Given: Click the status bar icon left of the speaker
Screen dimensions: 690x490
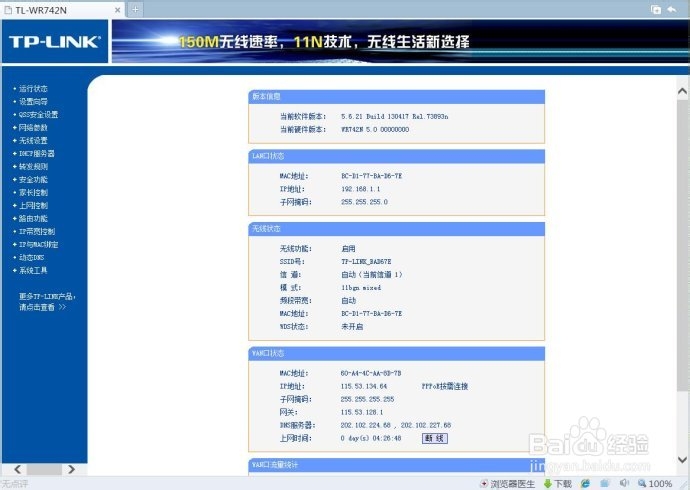Looking at the screenshot, I should coord(605,483).
